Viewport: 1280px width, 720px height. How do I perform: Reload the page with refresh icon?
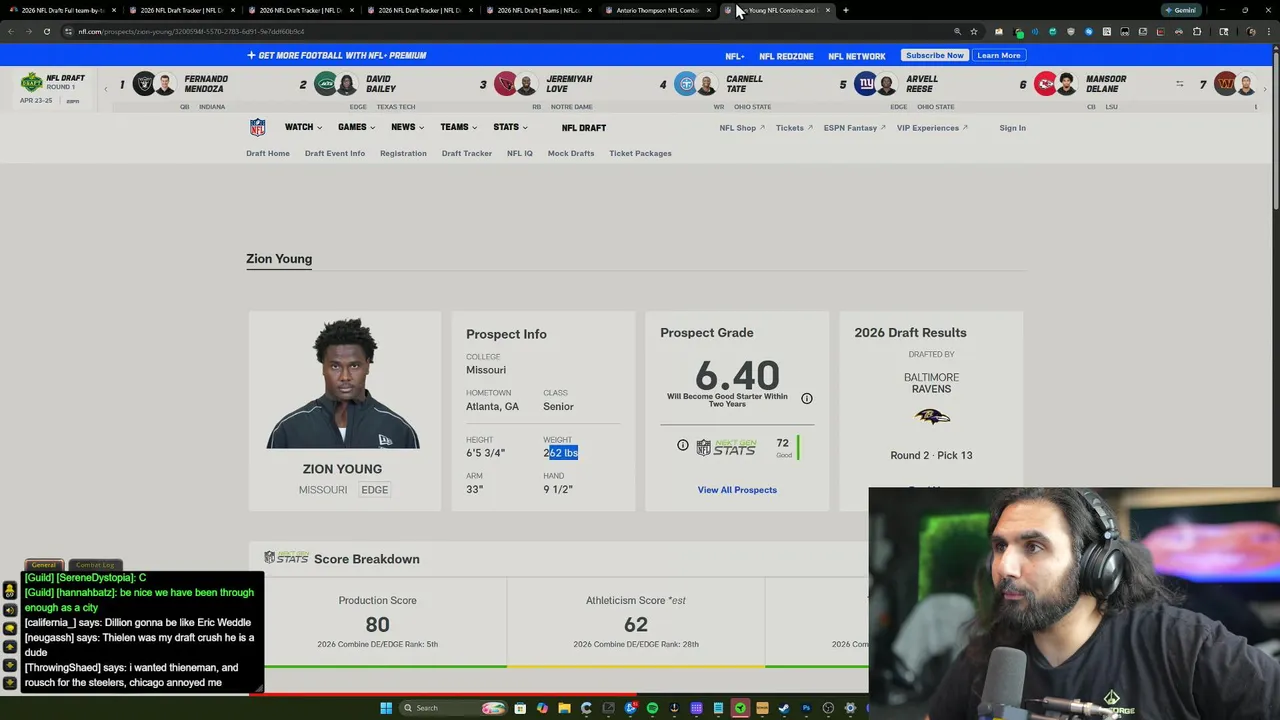coord(46,31)
